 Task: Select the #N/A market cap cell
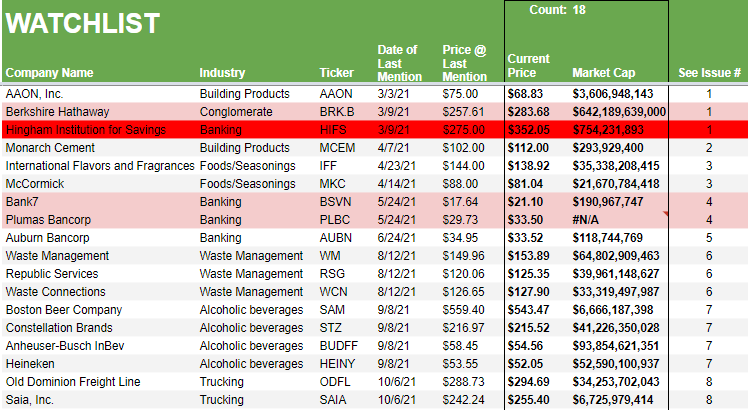(586, 220)
